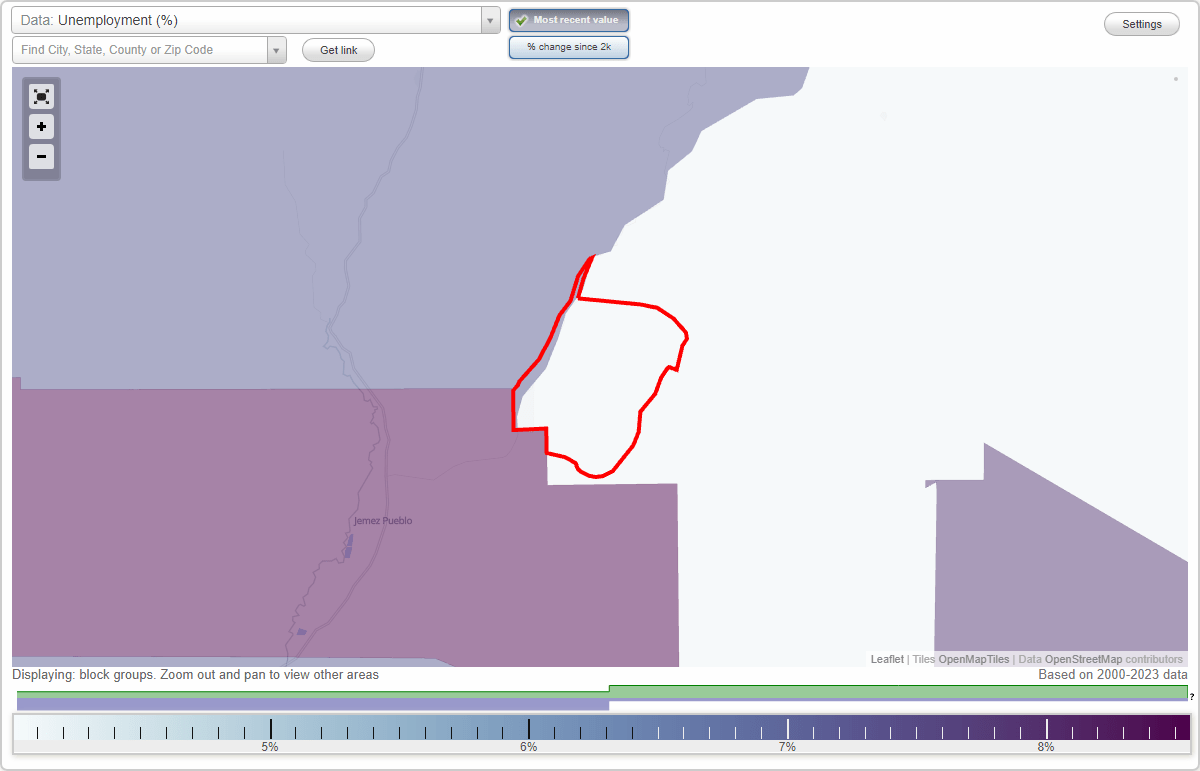Zoom in with the plus button
This screenshot has height=771, width=1200.
tap(41, 127)
